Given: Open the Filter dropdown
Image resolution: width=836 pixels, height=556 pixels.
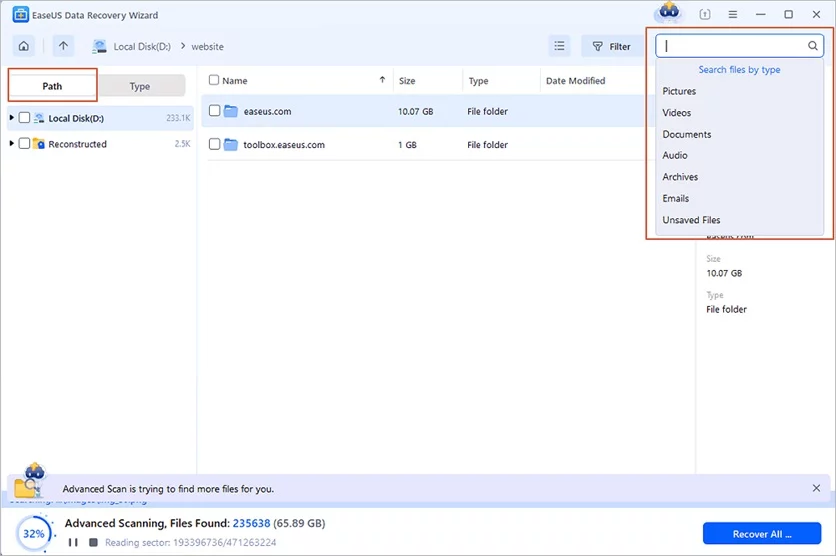Looking at the screenshot, I should [612, 46].
